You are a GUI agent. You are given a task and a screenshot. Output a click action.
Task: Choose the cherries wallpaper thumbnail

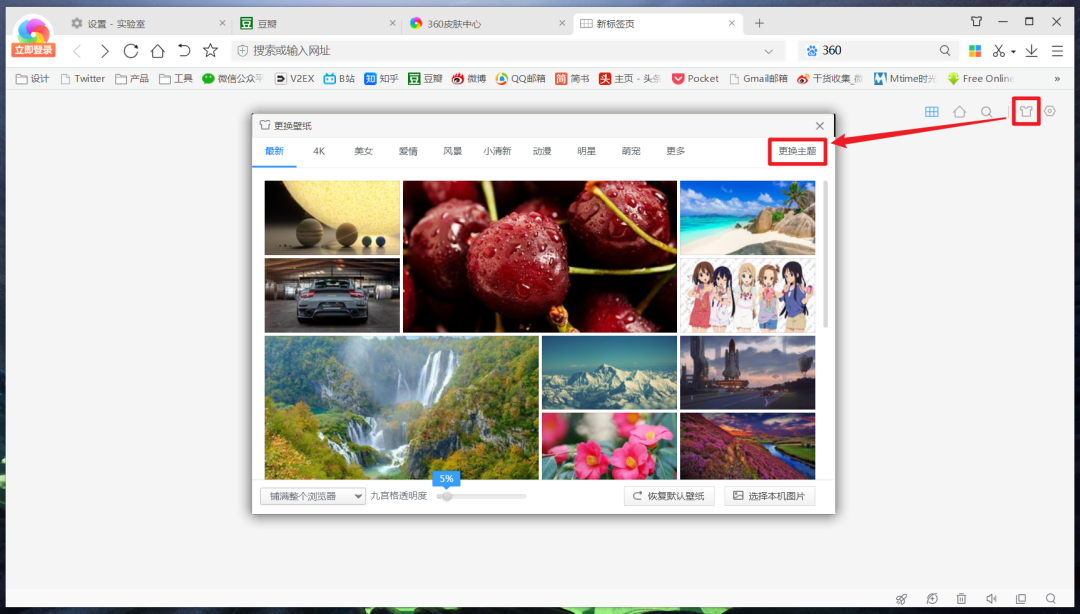pos(540,256)
